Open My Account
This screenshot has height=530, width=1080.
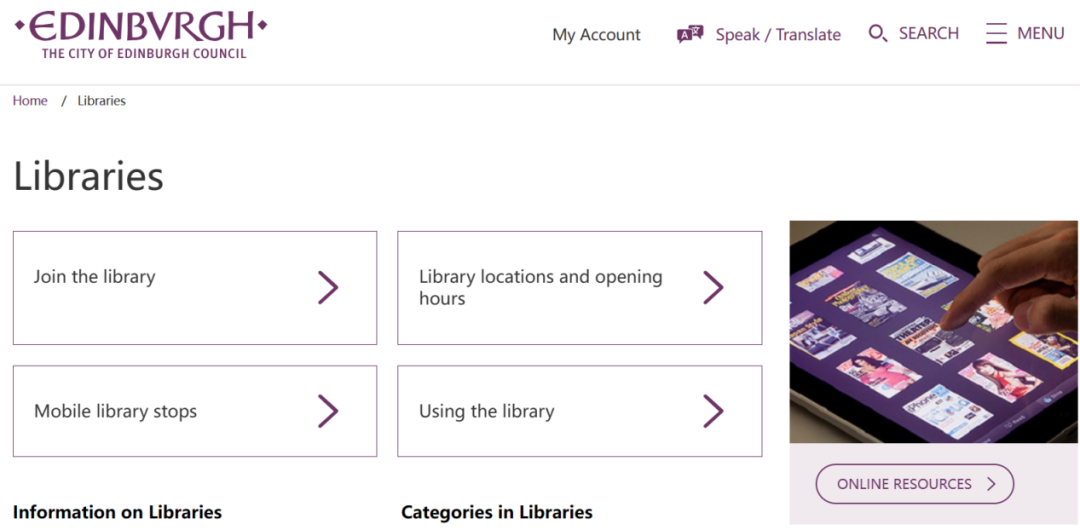(596, 34)
